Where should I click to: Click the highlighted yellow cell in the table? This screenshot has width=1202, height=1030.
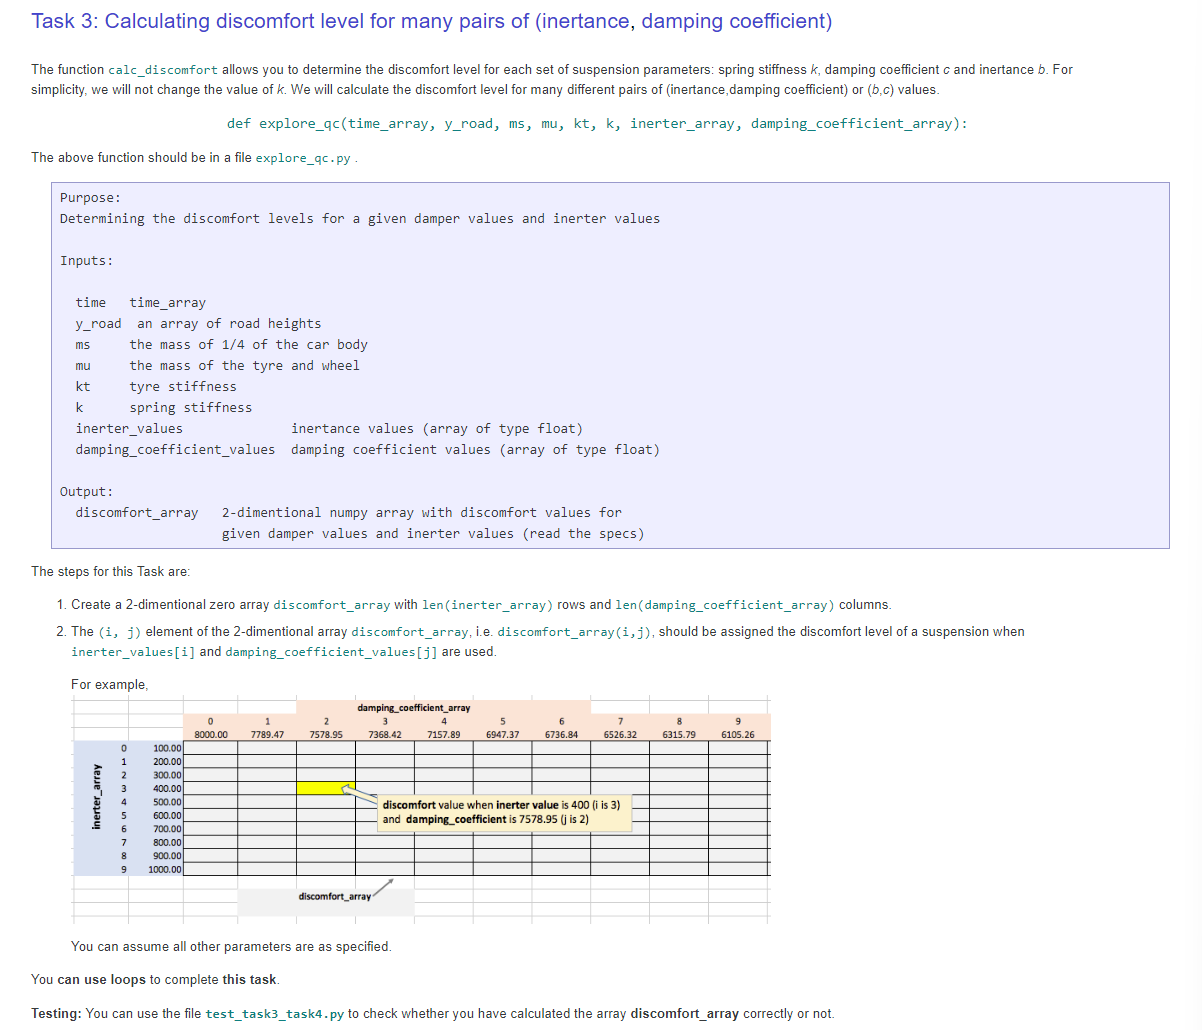326,788
